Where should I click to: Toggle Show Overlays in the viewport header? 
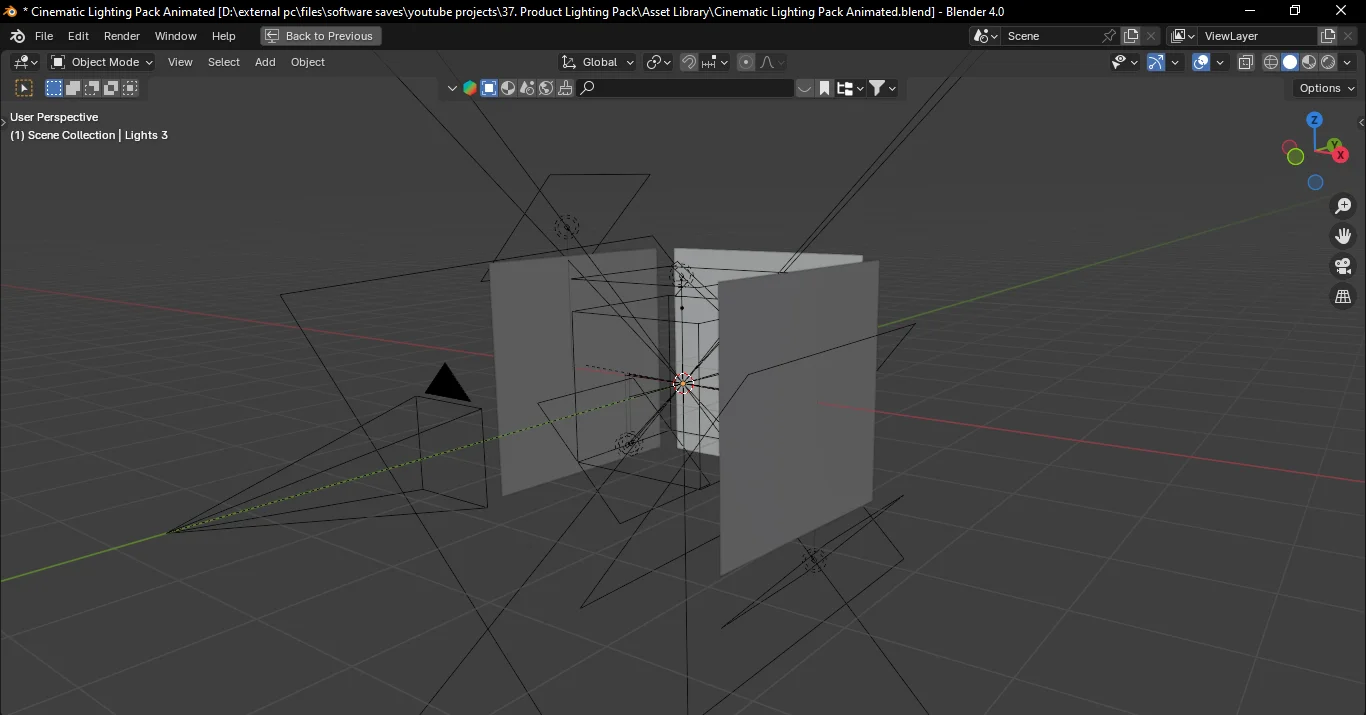click(x=1201, y=61)
